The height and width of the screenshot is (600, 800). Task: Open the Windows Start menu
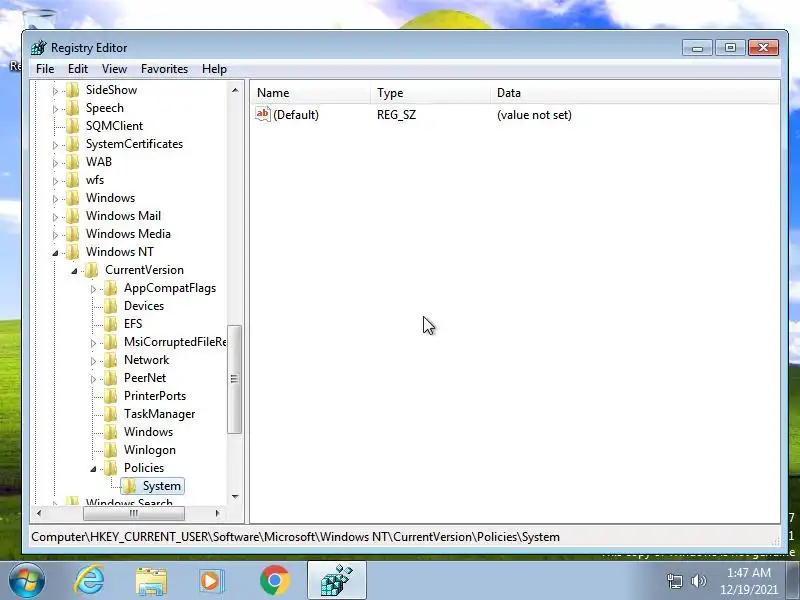pos(27,581)
